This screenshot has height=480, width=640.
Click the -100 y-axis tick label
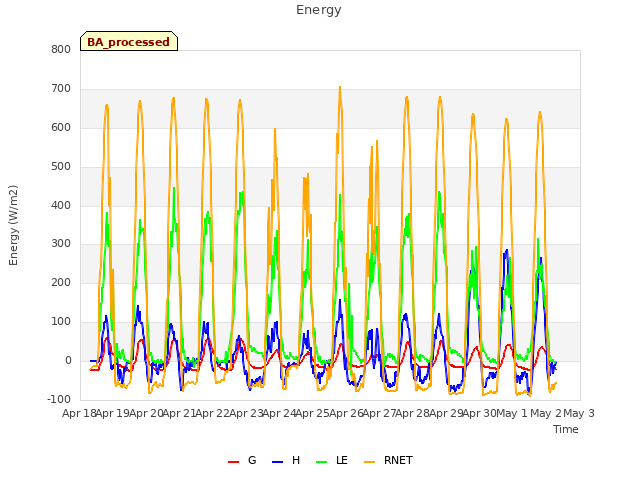click(59, 399)
